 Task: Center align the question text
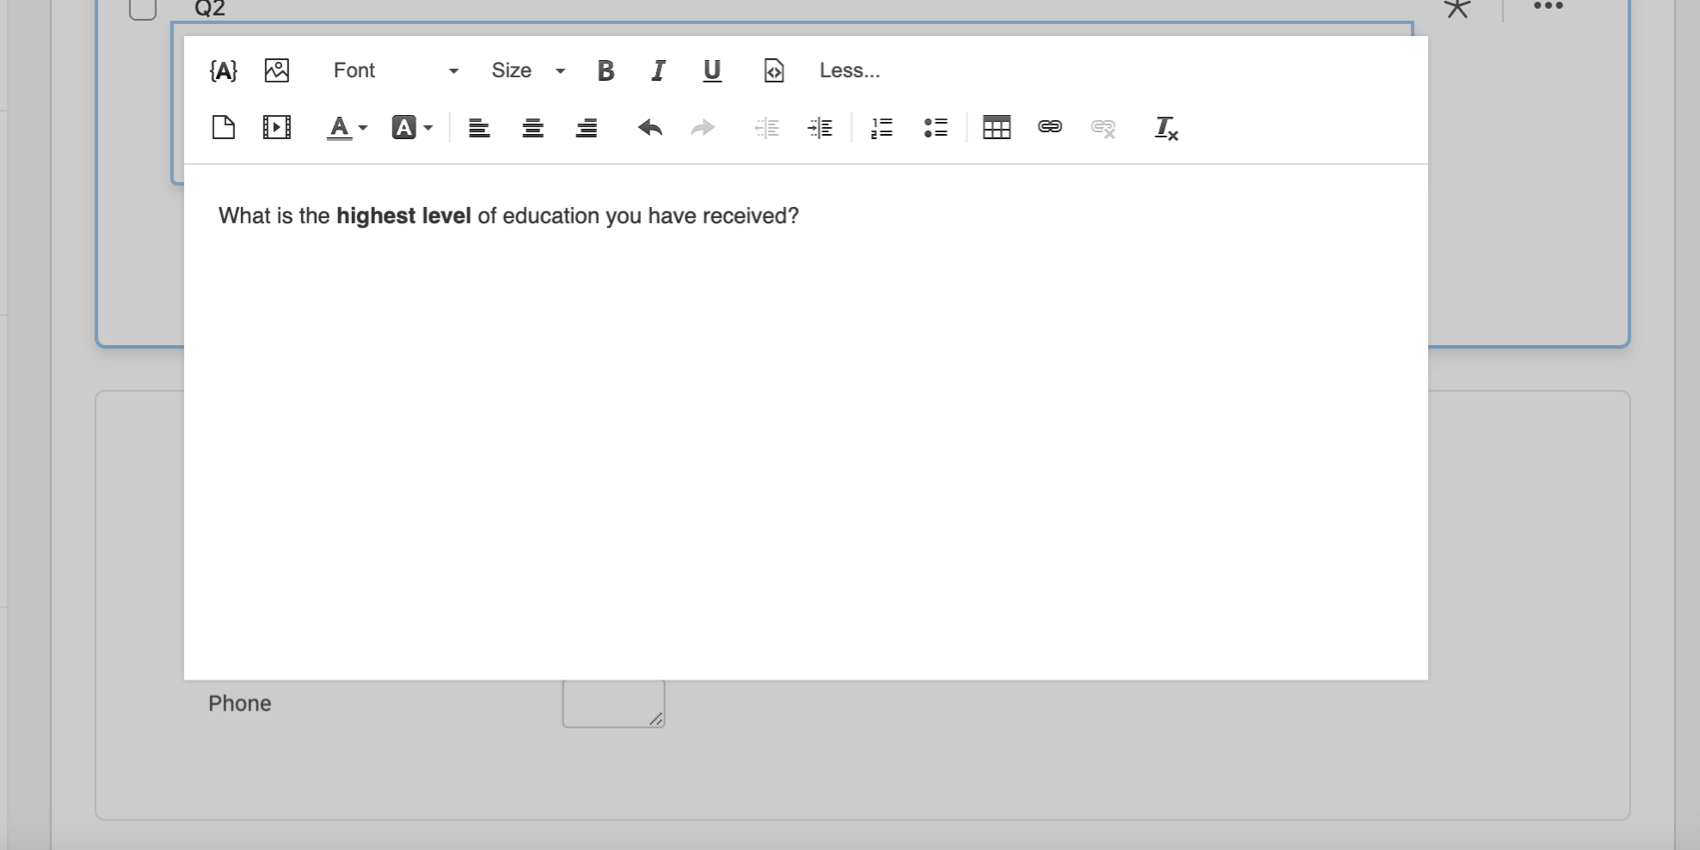(533, 127)
